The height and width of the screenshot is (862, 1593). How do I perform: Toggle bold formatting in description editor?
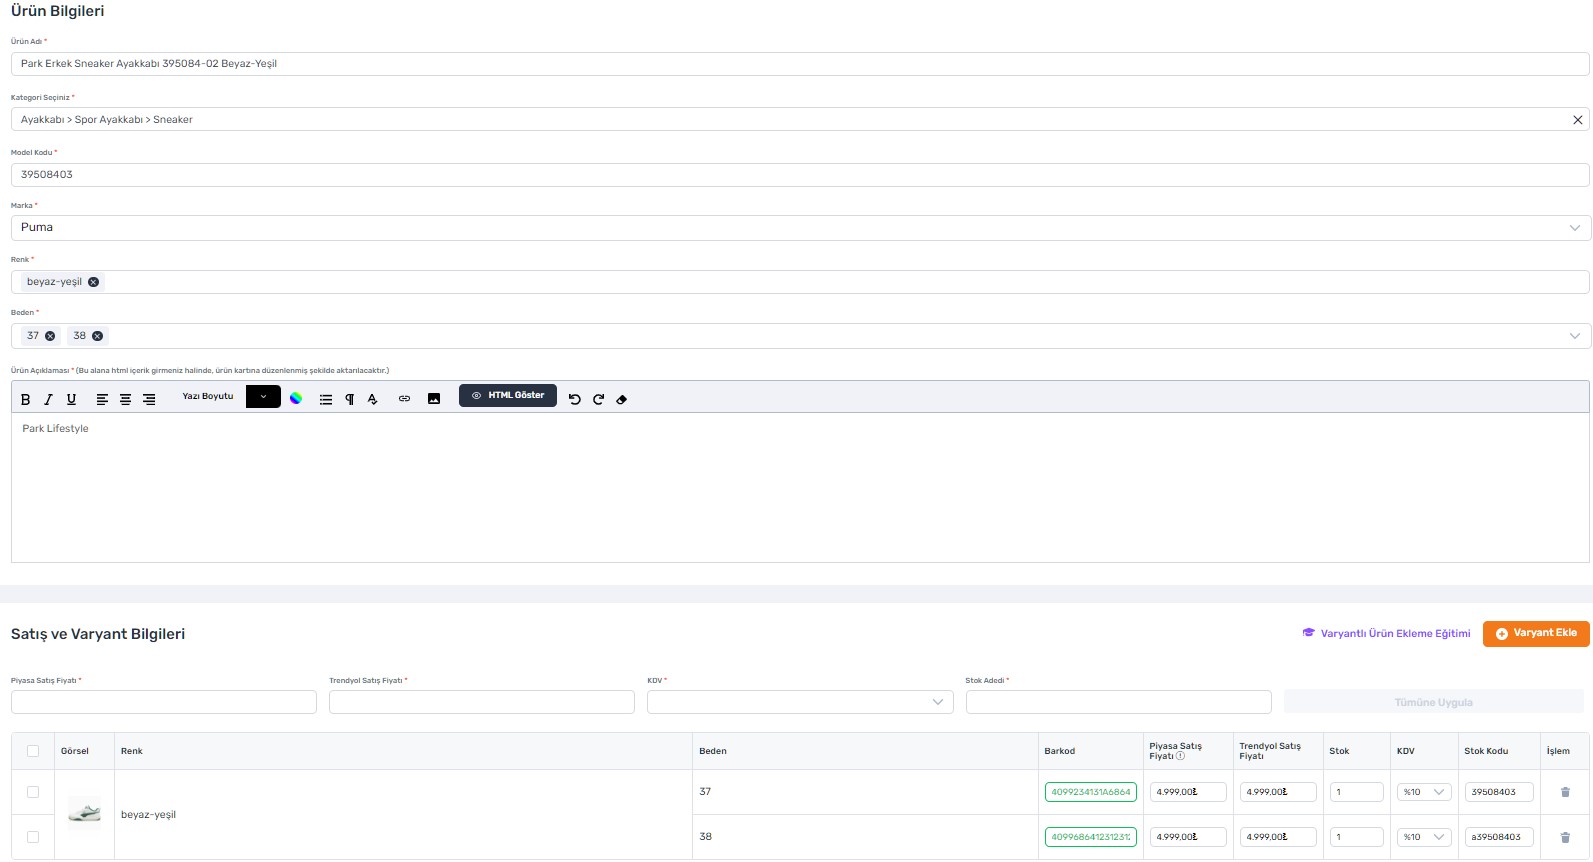coord(26,399)
